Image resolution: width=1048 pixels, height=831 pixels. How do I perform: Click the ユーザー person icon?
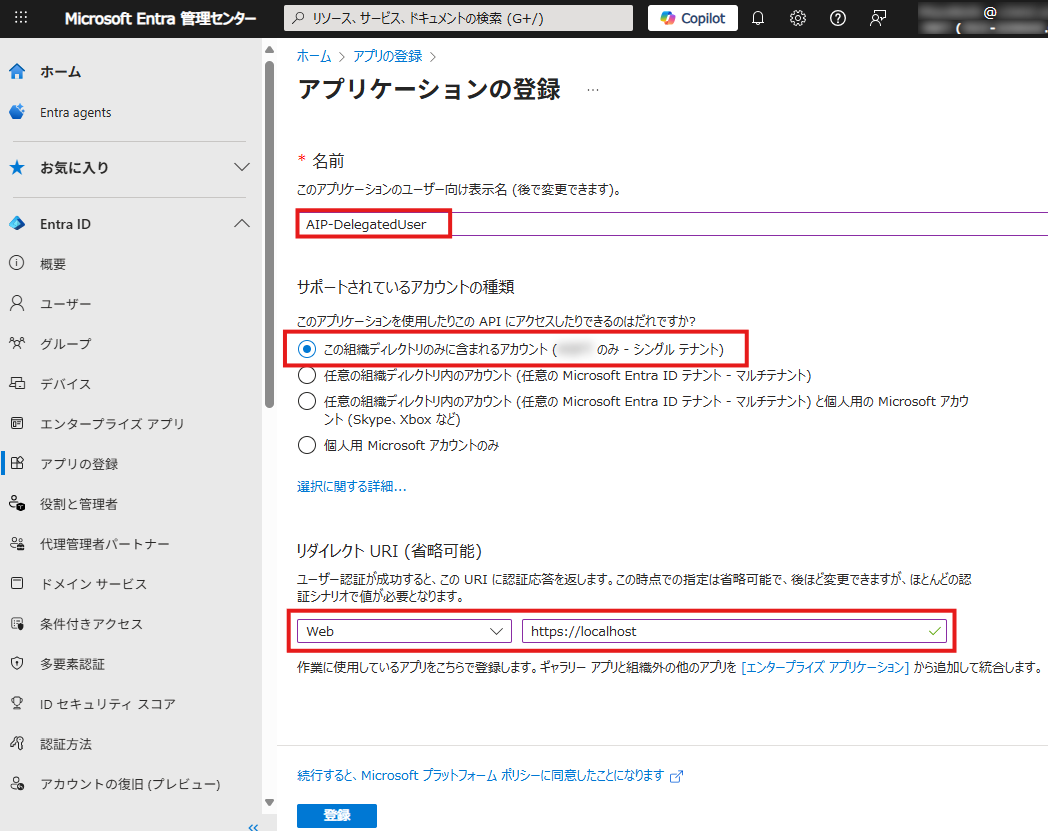17,304
